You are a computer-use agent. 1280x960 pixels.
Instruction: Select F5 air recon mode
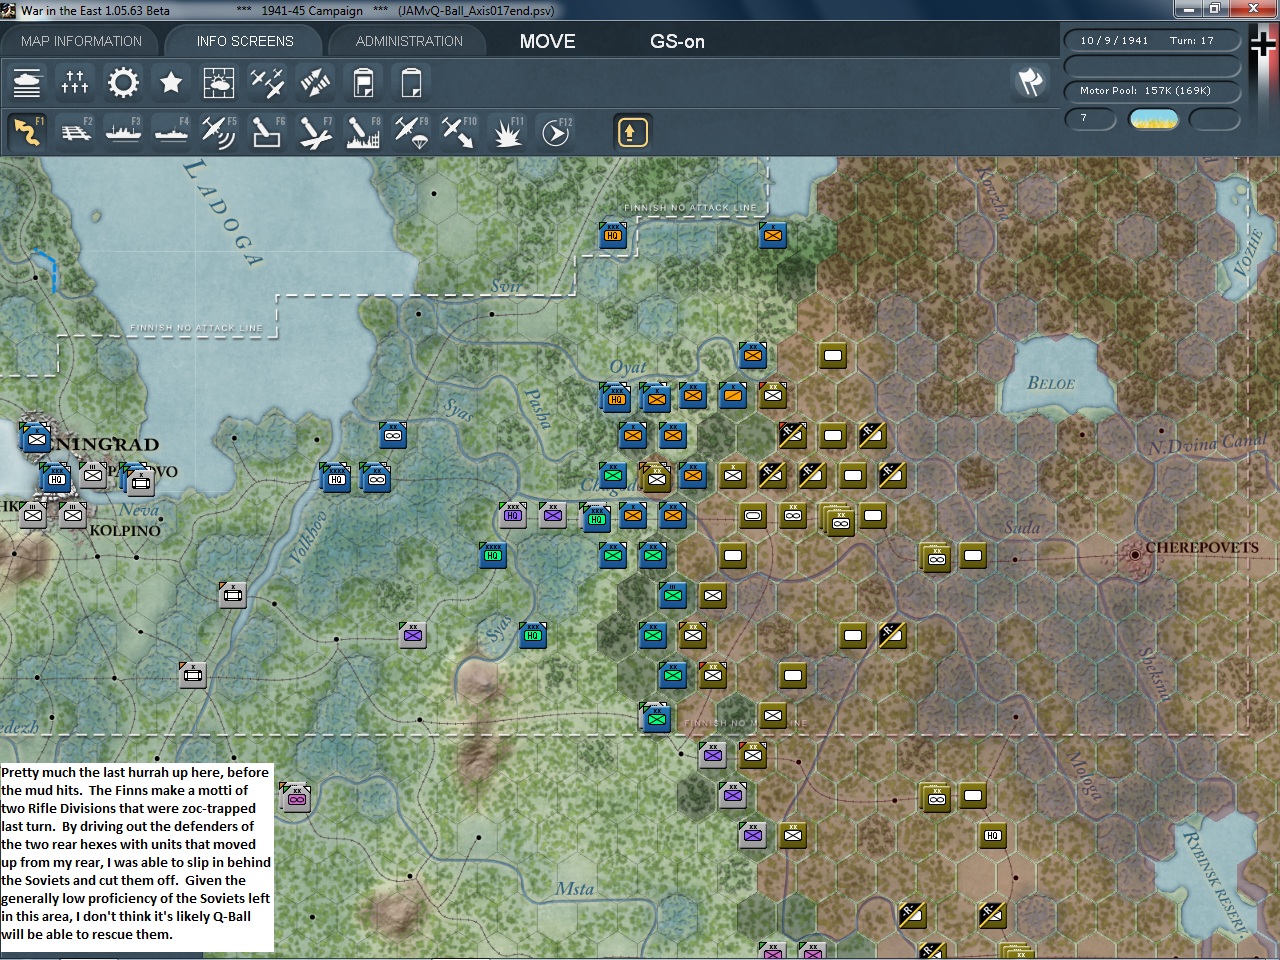pos(219,132)
